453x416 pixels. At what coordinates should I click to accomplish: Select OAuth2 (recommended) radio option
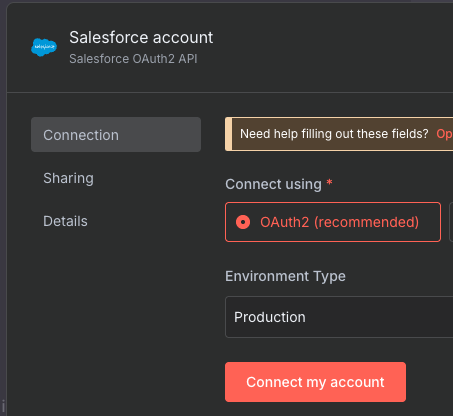[x=333, y=222]
